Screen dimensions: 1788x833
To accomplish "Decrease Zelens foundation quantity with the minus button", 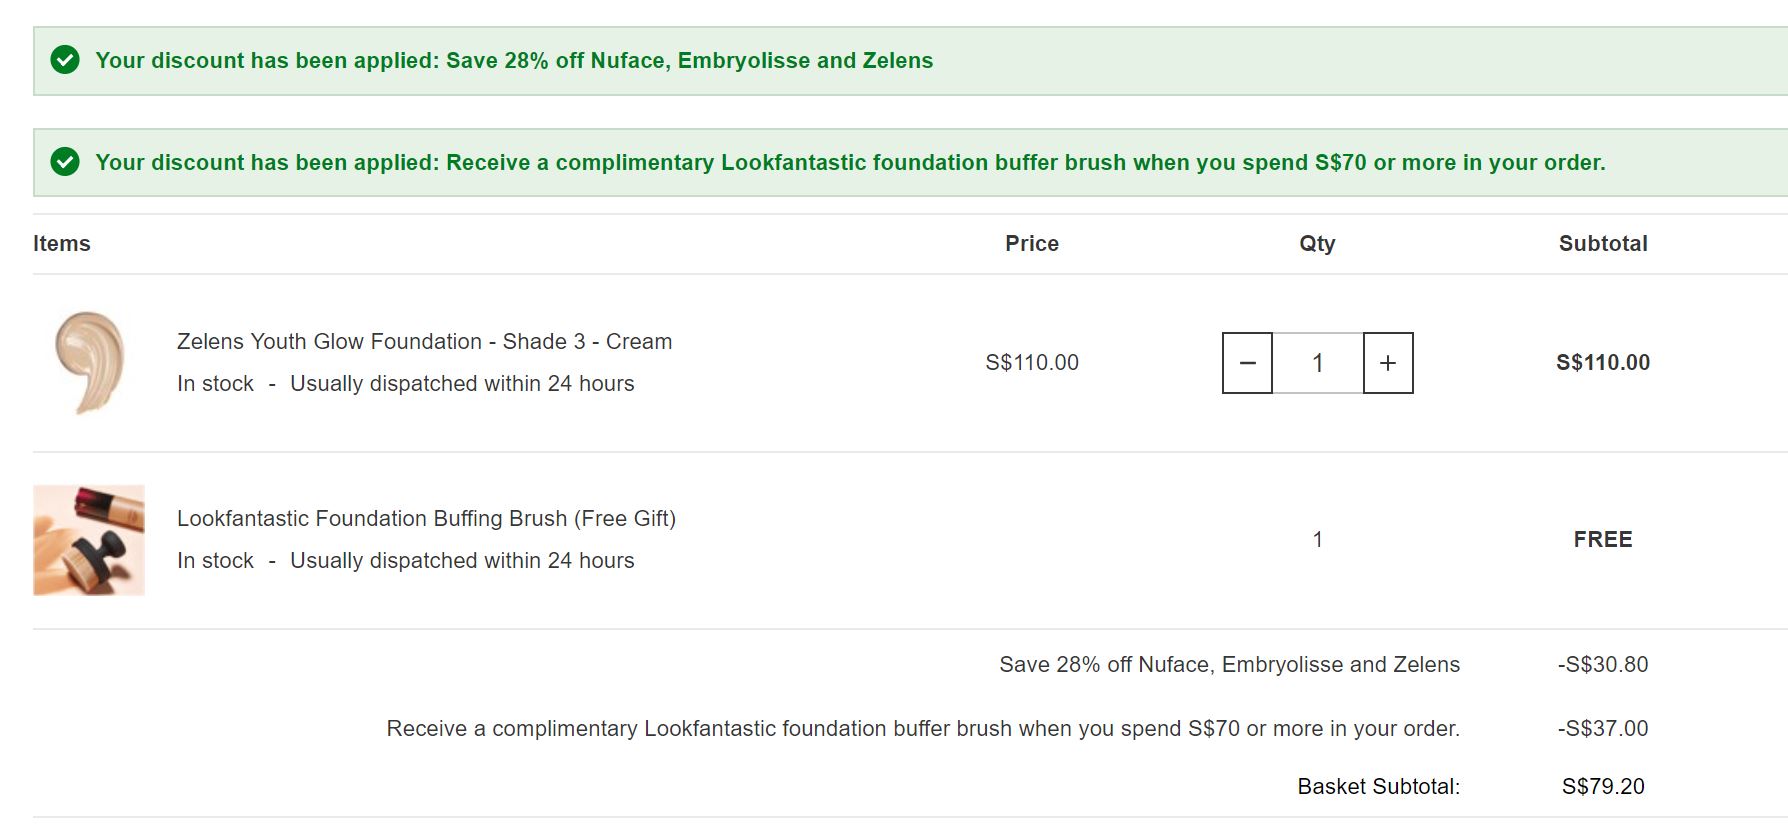I will (1247, 363).
